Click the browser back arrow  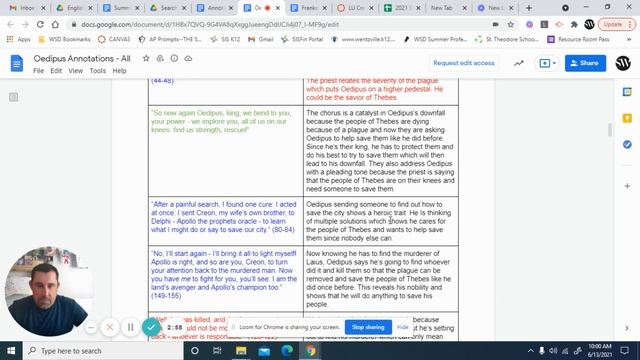tap(11, 24)
